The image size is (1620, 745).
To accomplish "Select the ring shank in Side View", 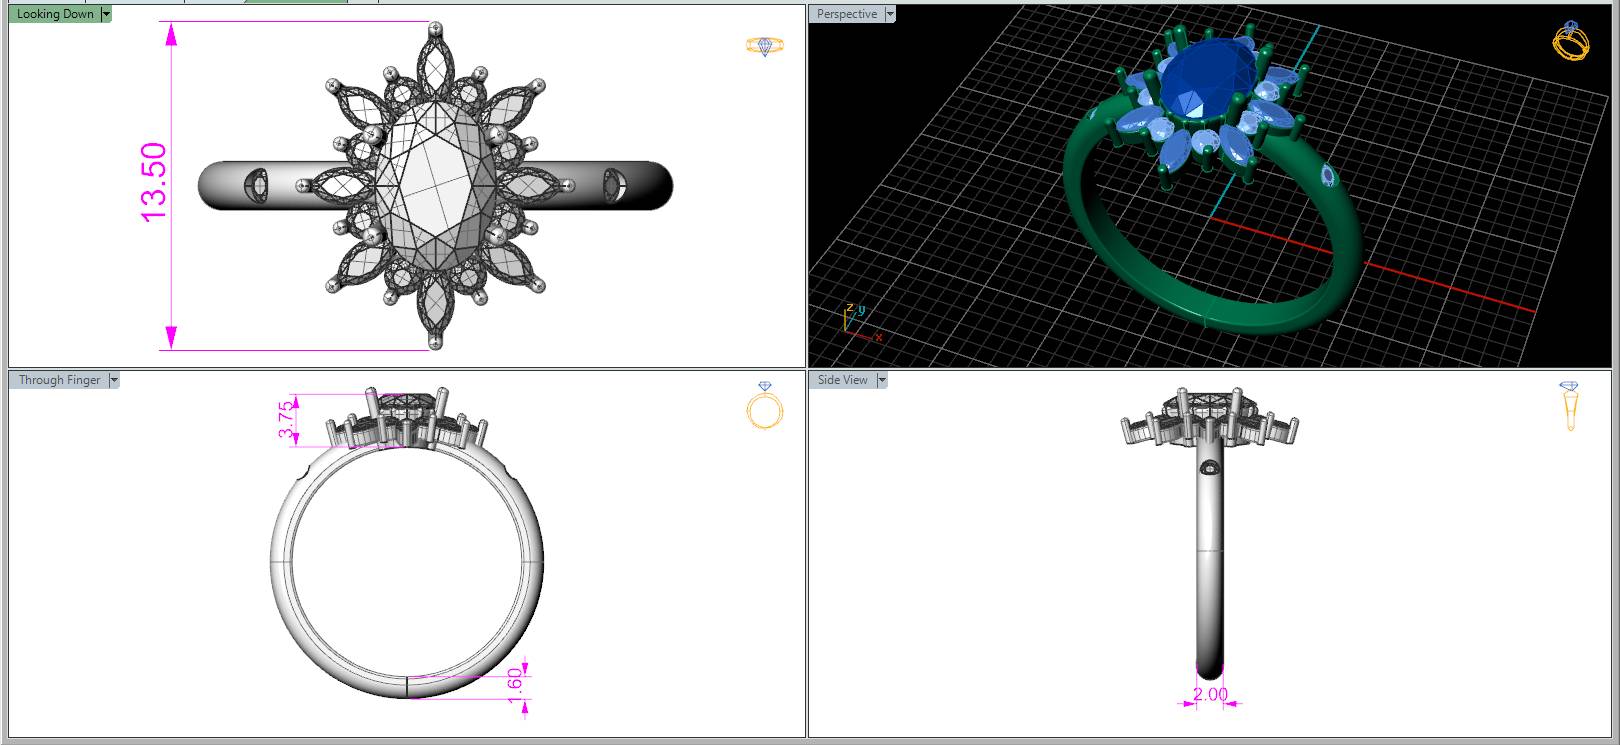I will (x=1210, y=560).
